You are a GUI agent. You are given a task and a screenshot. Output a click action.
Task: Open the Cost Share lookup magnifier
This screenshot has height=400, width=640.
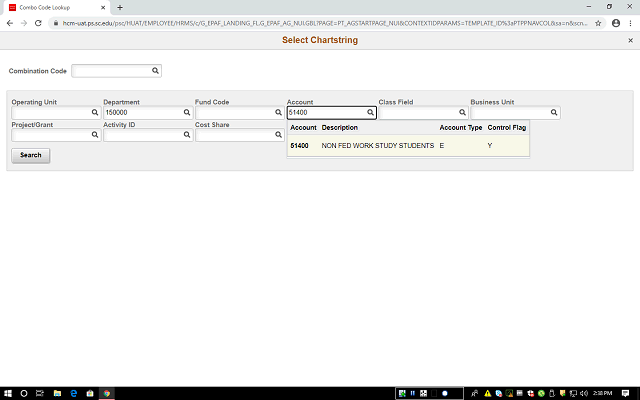point(278,135)
